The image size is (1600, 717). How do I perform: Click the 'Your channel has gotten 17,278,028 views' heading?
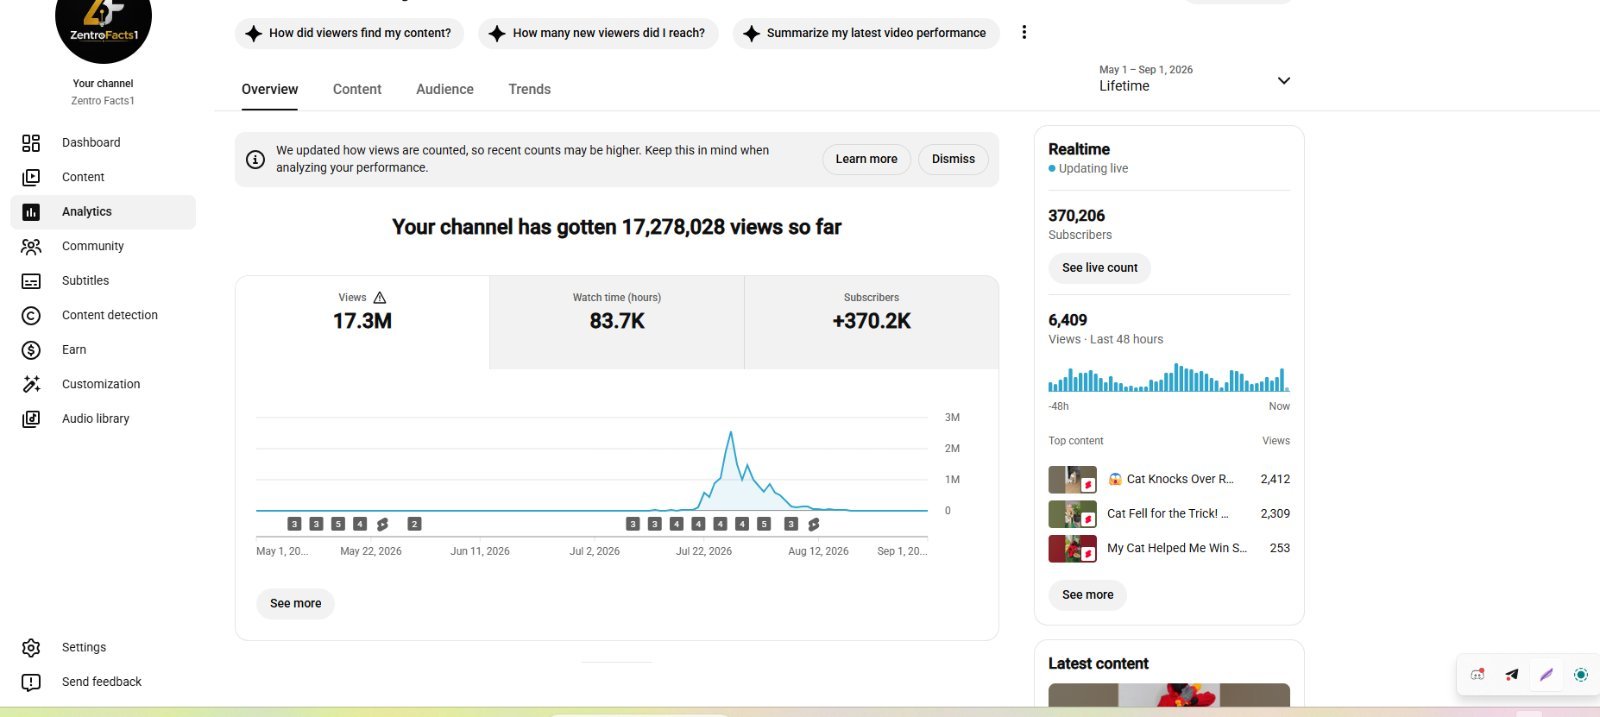click(x=617, y=227)
